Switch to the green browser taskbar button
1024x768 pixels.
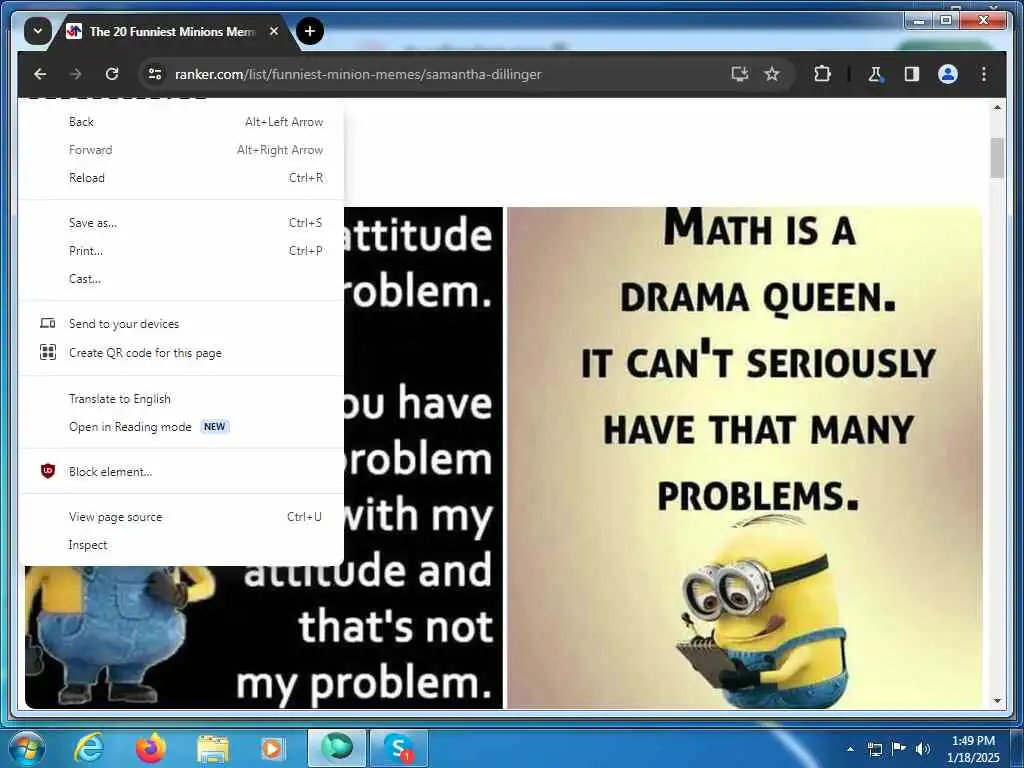[x=337, y=748]
